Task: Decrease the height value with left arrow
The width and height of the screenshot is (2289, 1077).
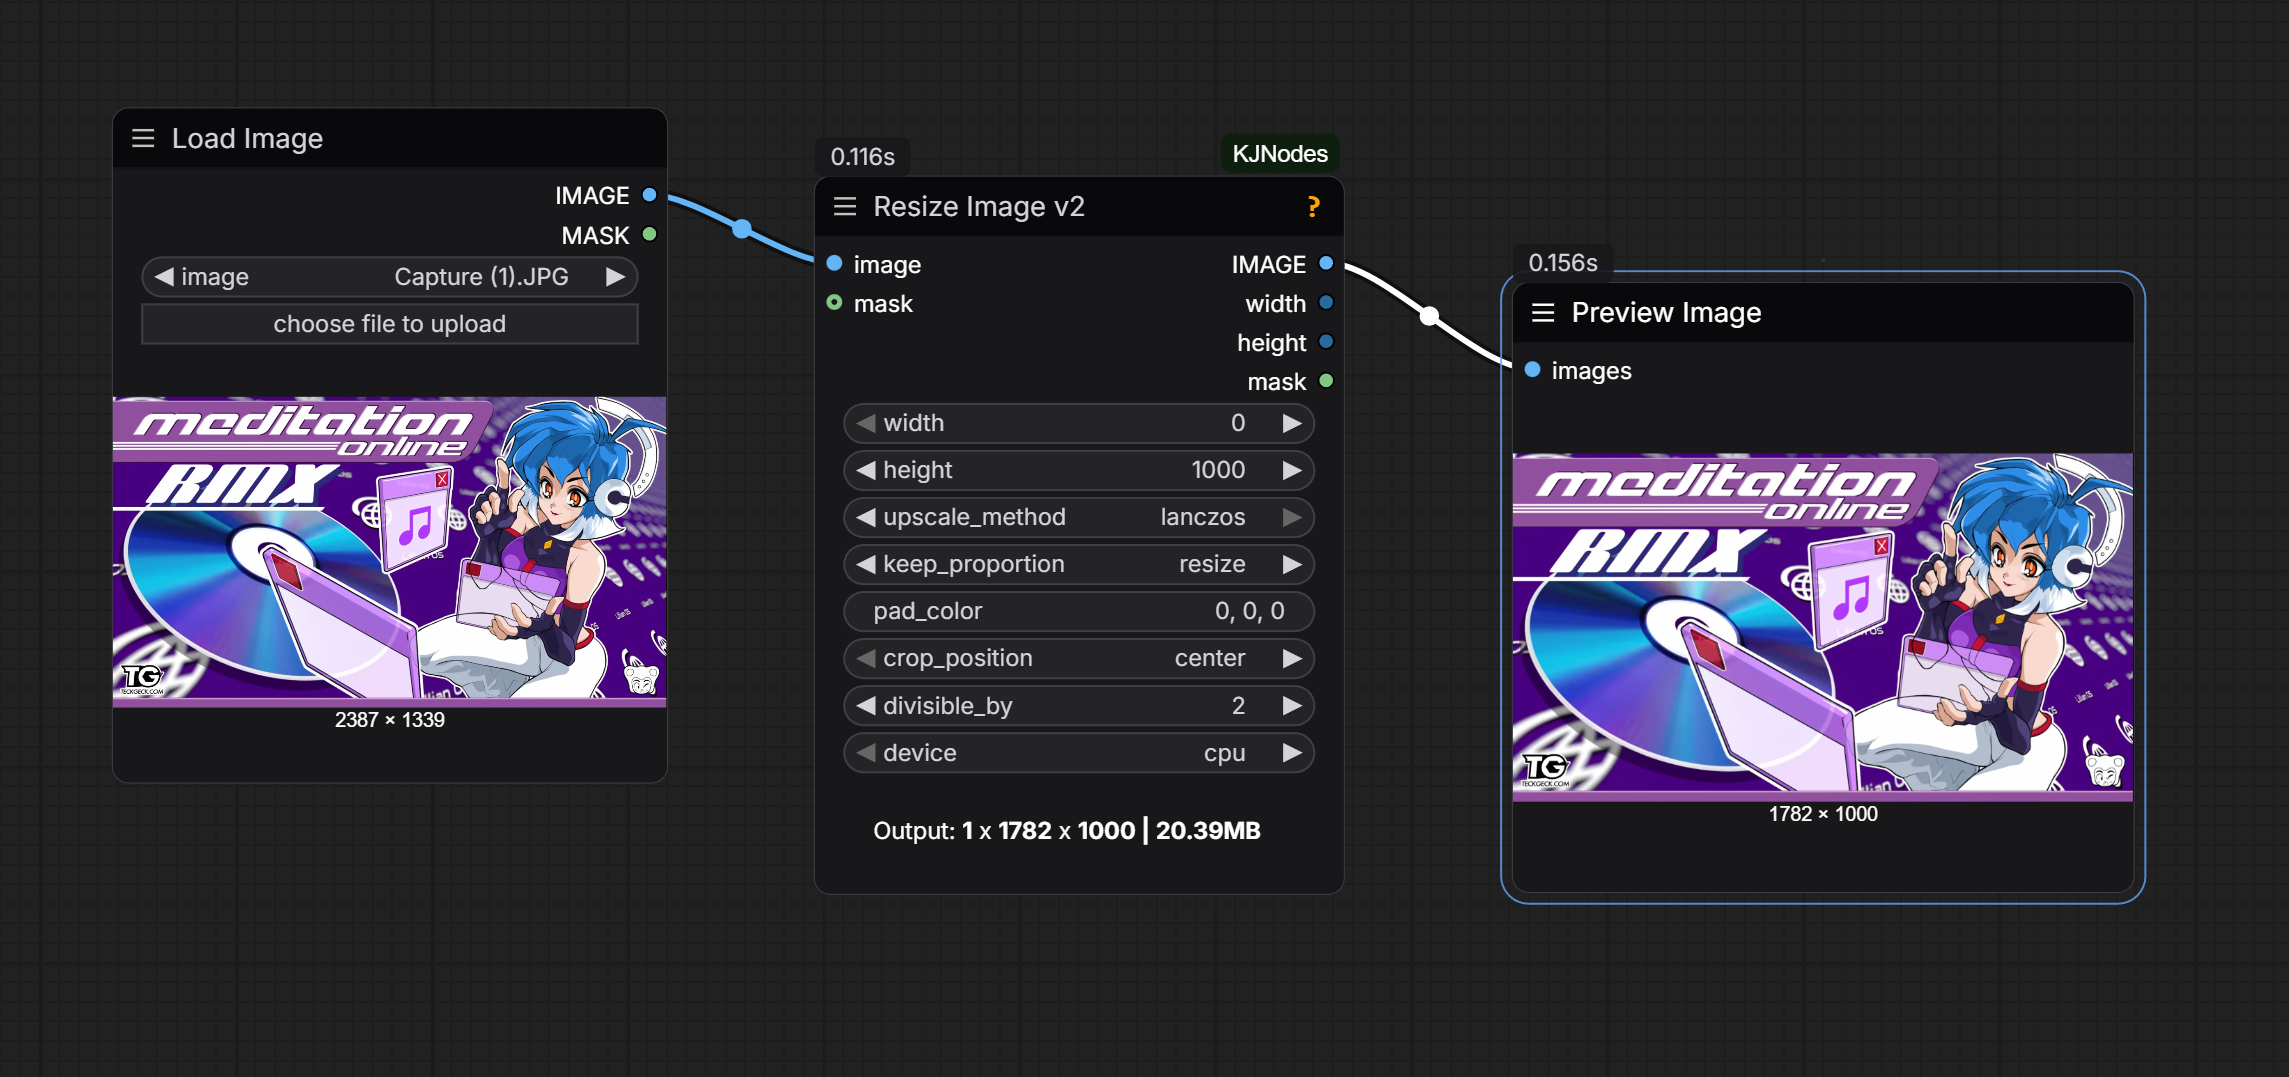Action: pyautogui.click(x=866, y=470)
